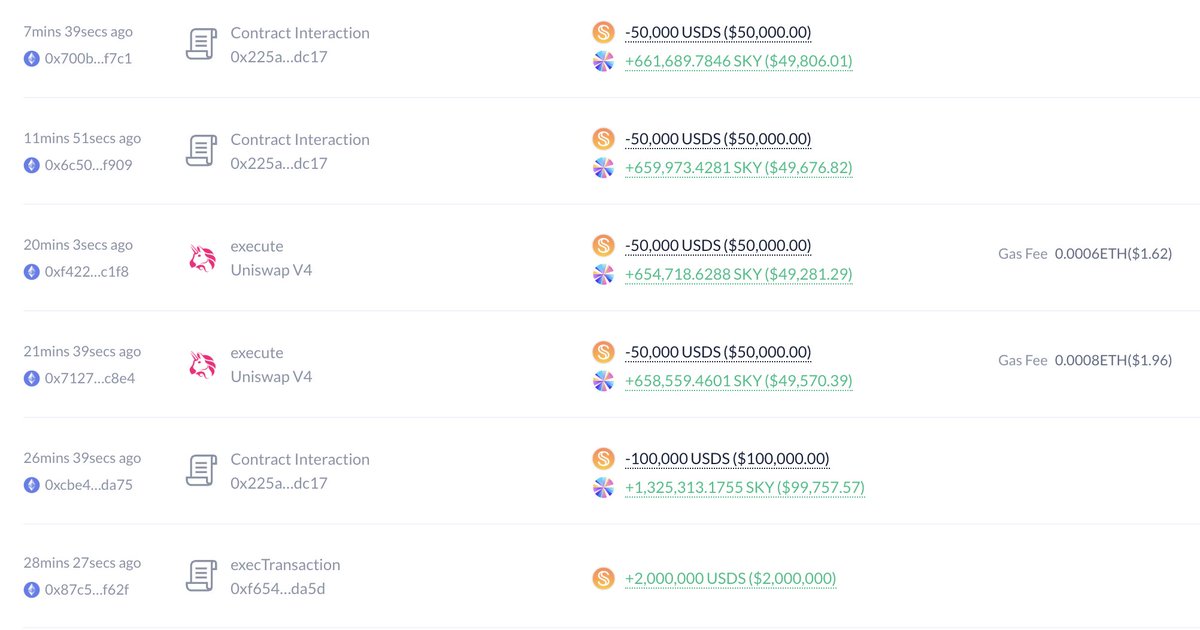Click USDS token icon in 11mins 51secs row
The width and height of the screenshot is (1200, 630).
(602, 139)
